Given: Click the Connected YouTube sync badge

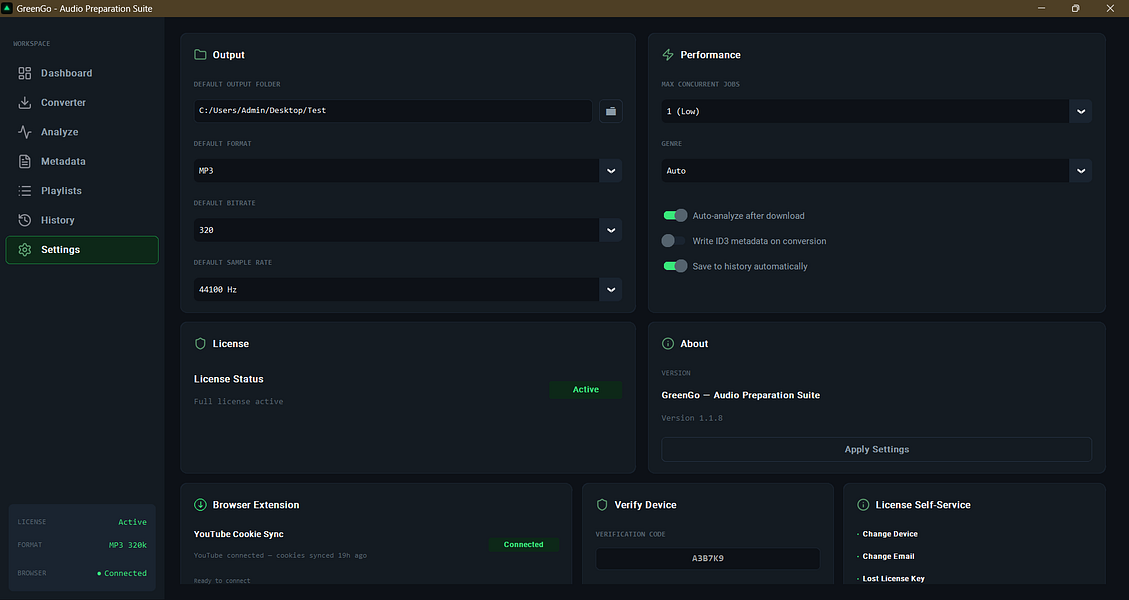Looking at the screenshot, I should click(523, 545).
